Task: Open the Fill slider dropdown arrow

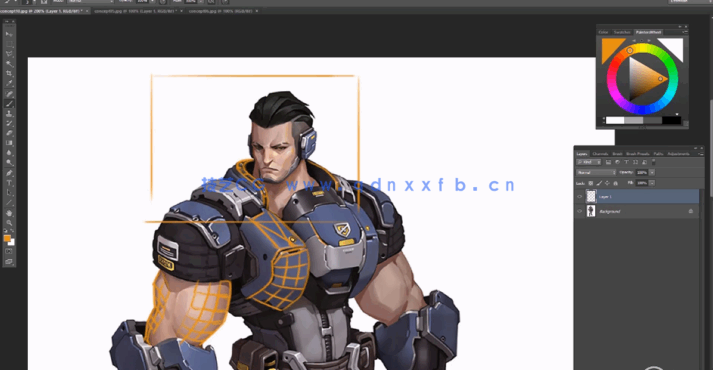Action: pos(652,183)
